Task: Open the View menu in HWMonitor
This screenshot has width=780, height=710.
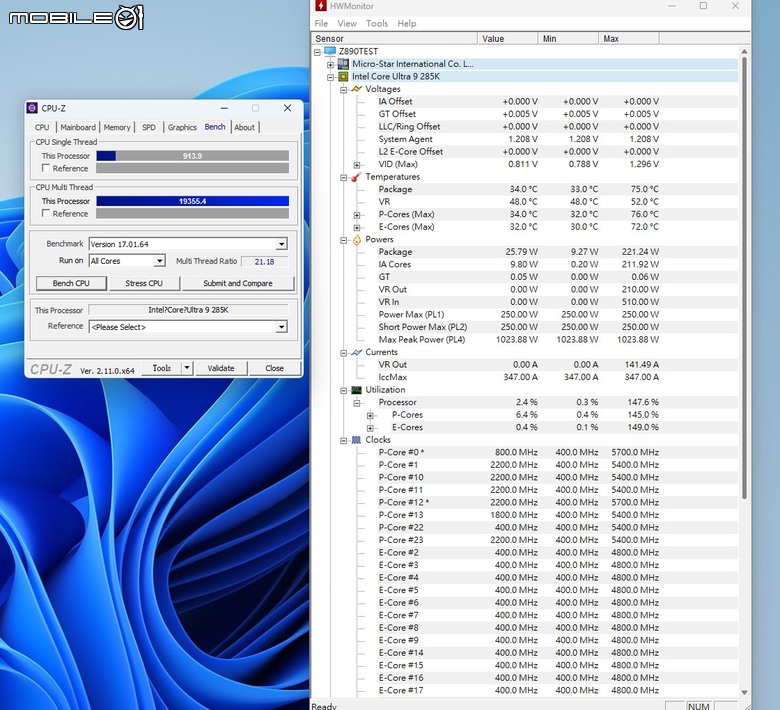Action: click(347, 23)
